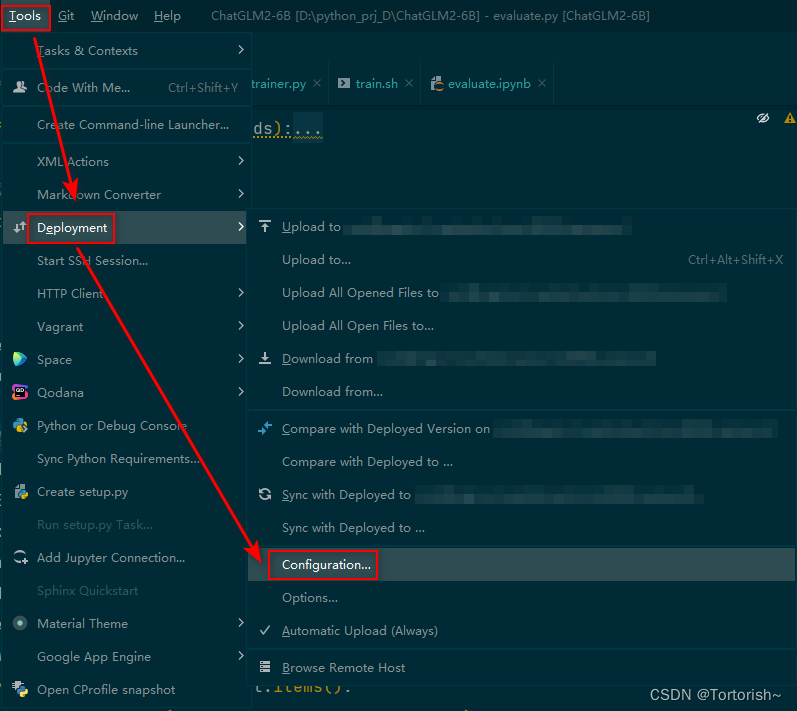Choose Upload to... with shortcut
The image size is (797, 711).
pyautogui.click(x=522, y=260)
